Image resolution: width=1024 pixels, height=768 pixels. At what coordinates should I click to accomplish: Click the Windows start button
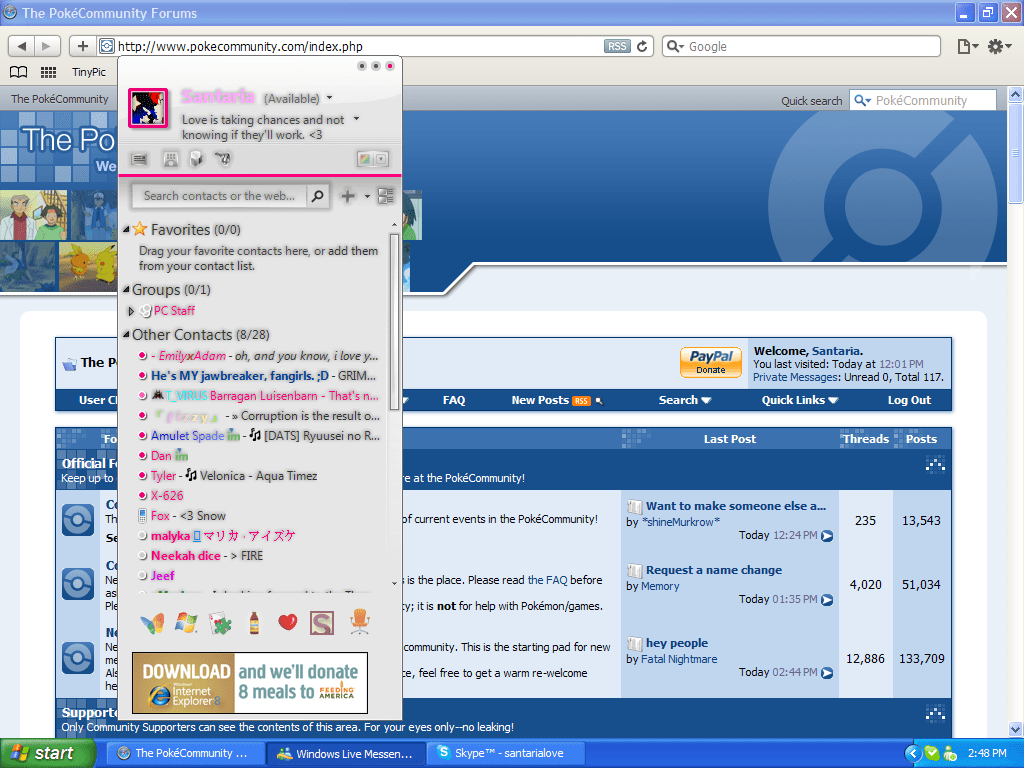pyautogui.click(x=47, y=754)
